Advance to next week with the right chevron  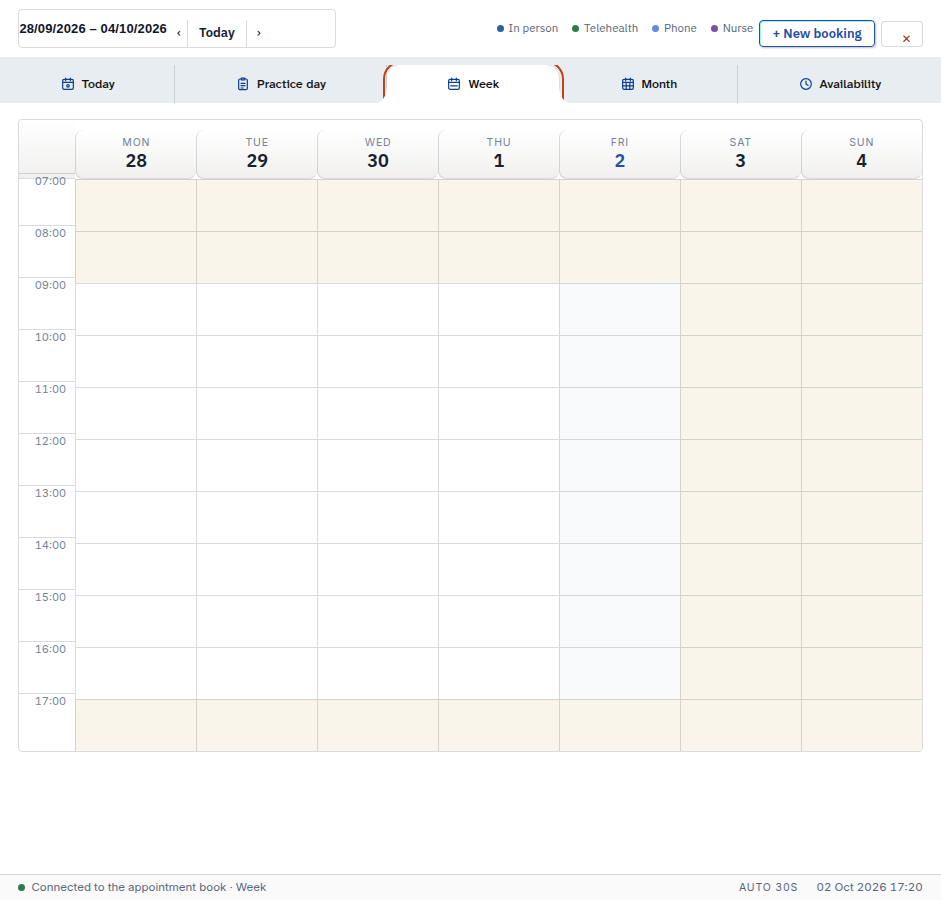tap(259, 33)
